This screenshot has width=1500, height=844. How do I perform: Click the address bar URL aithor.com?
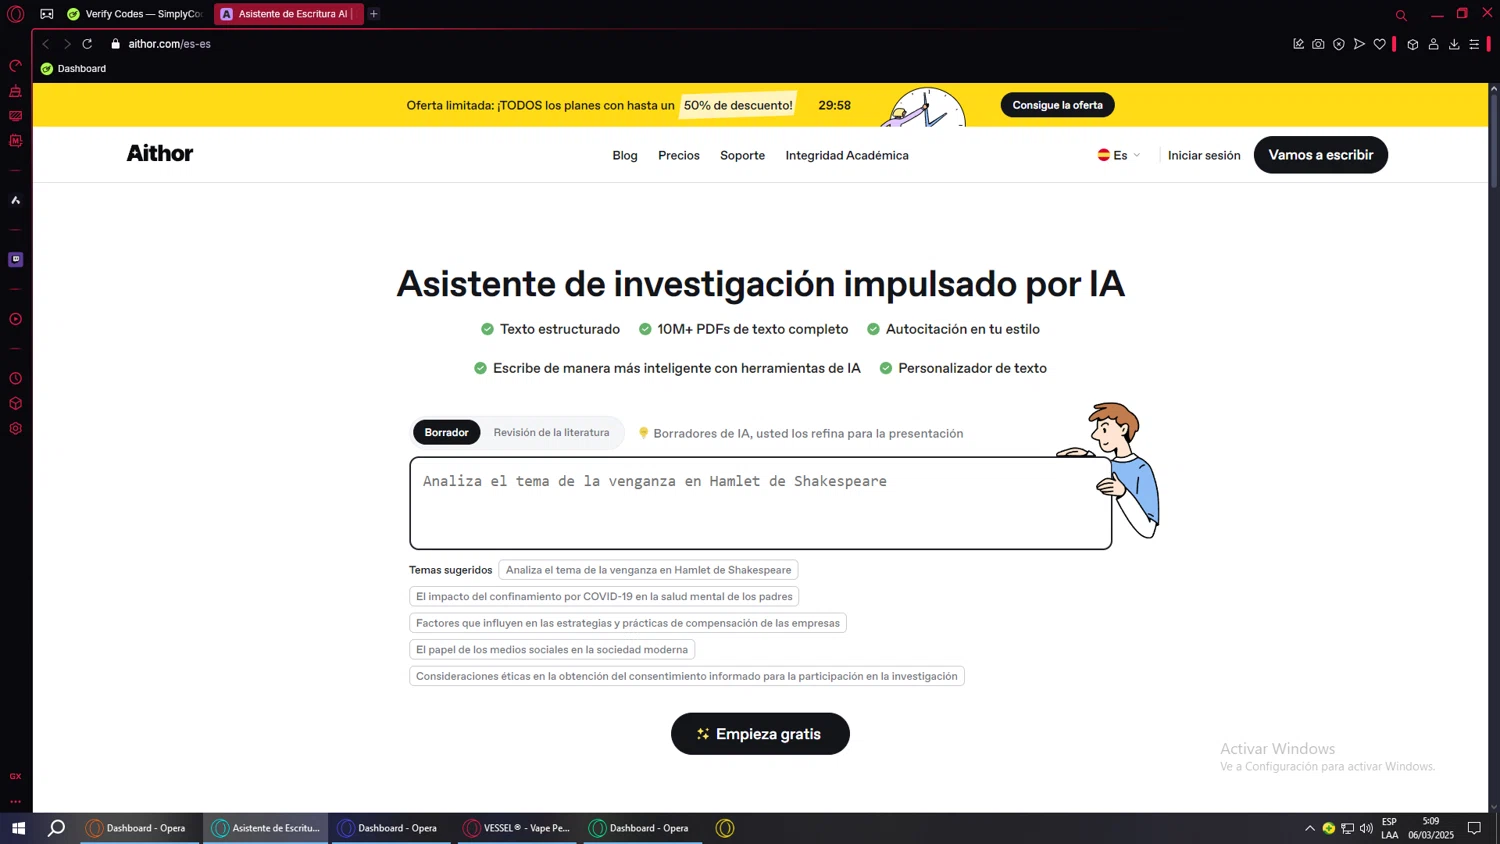[x=169, y=44]
